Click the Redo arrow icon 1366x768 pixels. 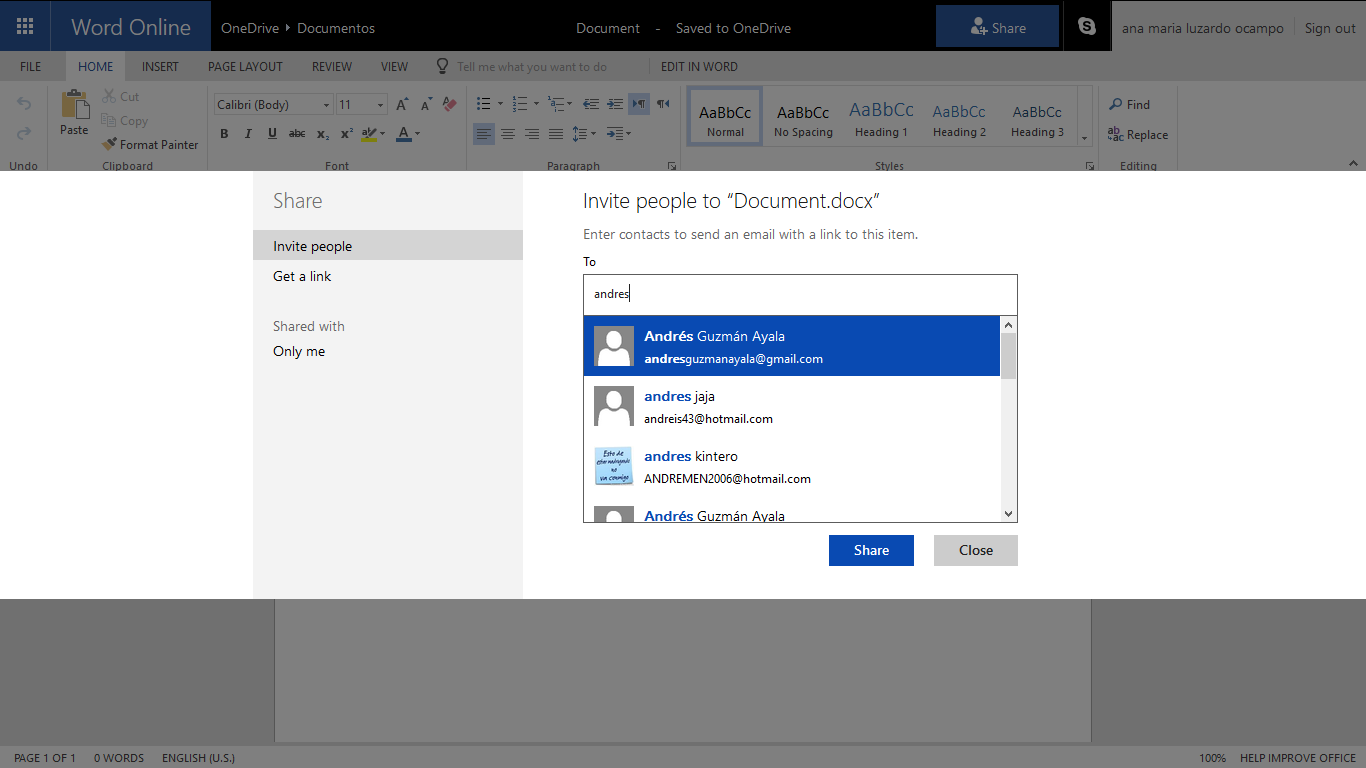click(24, 133)
